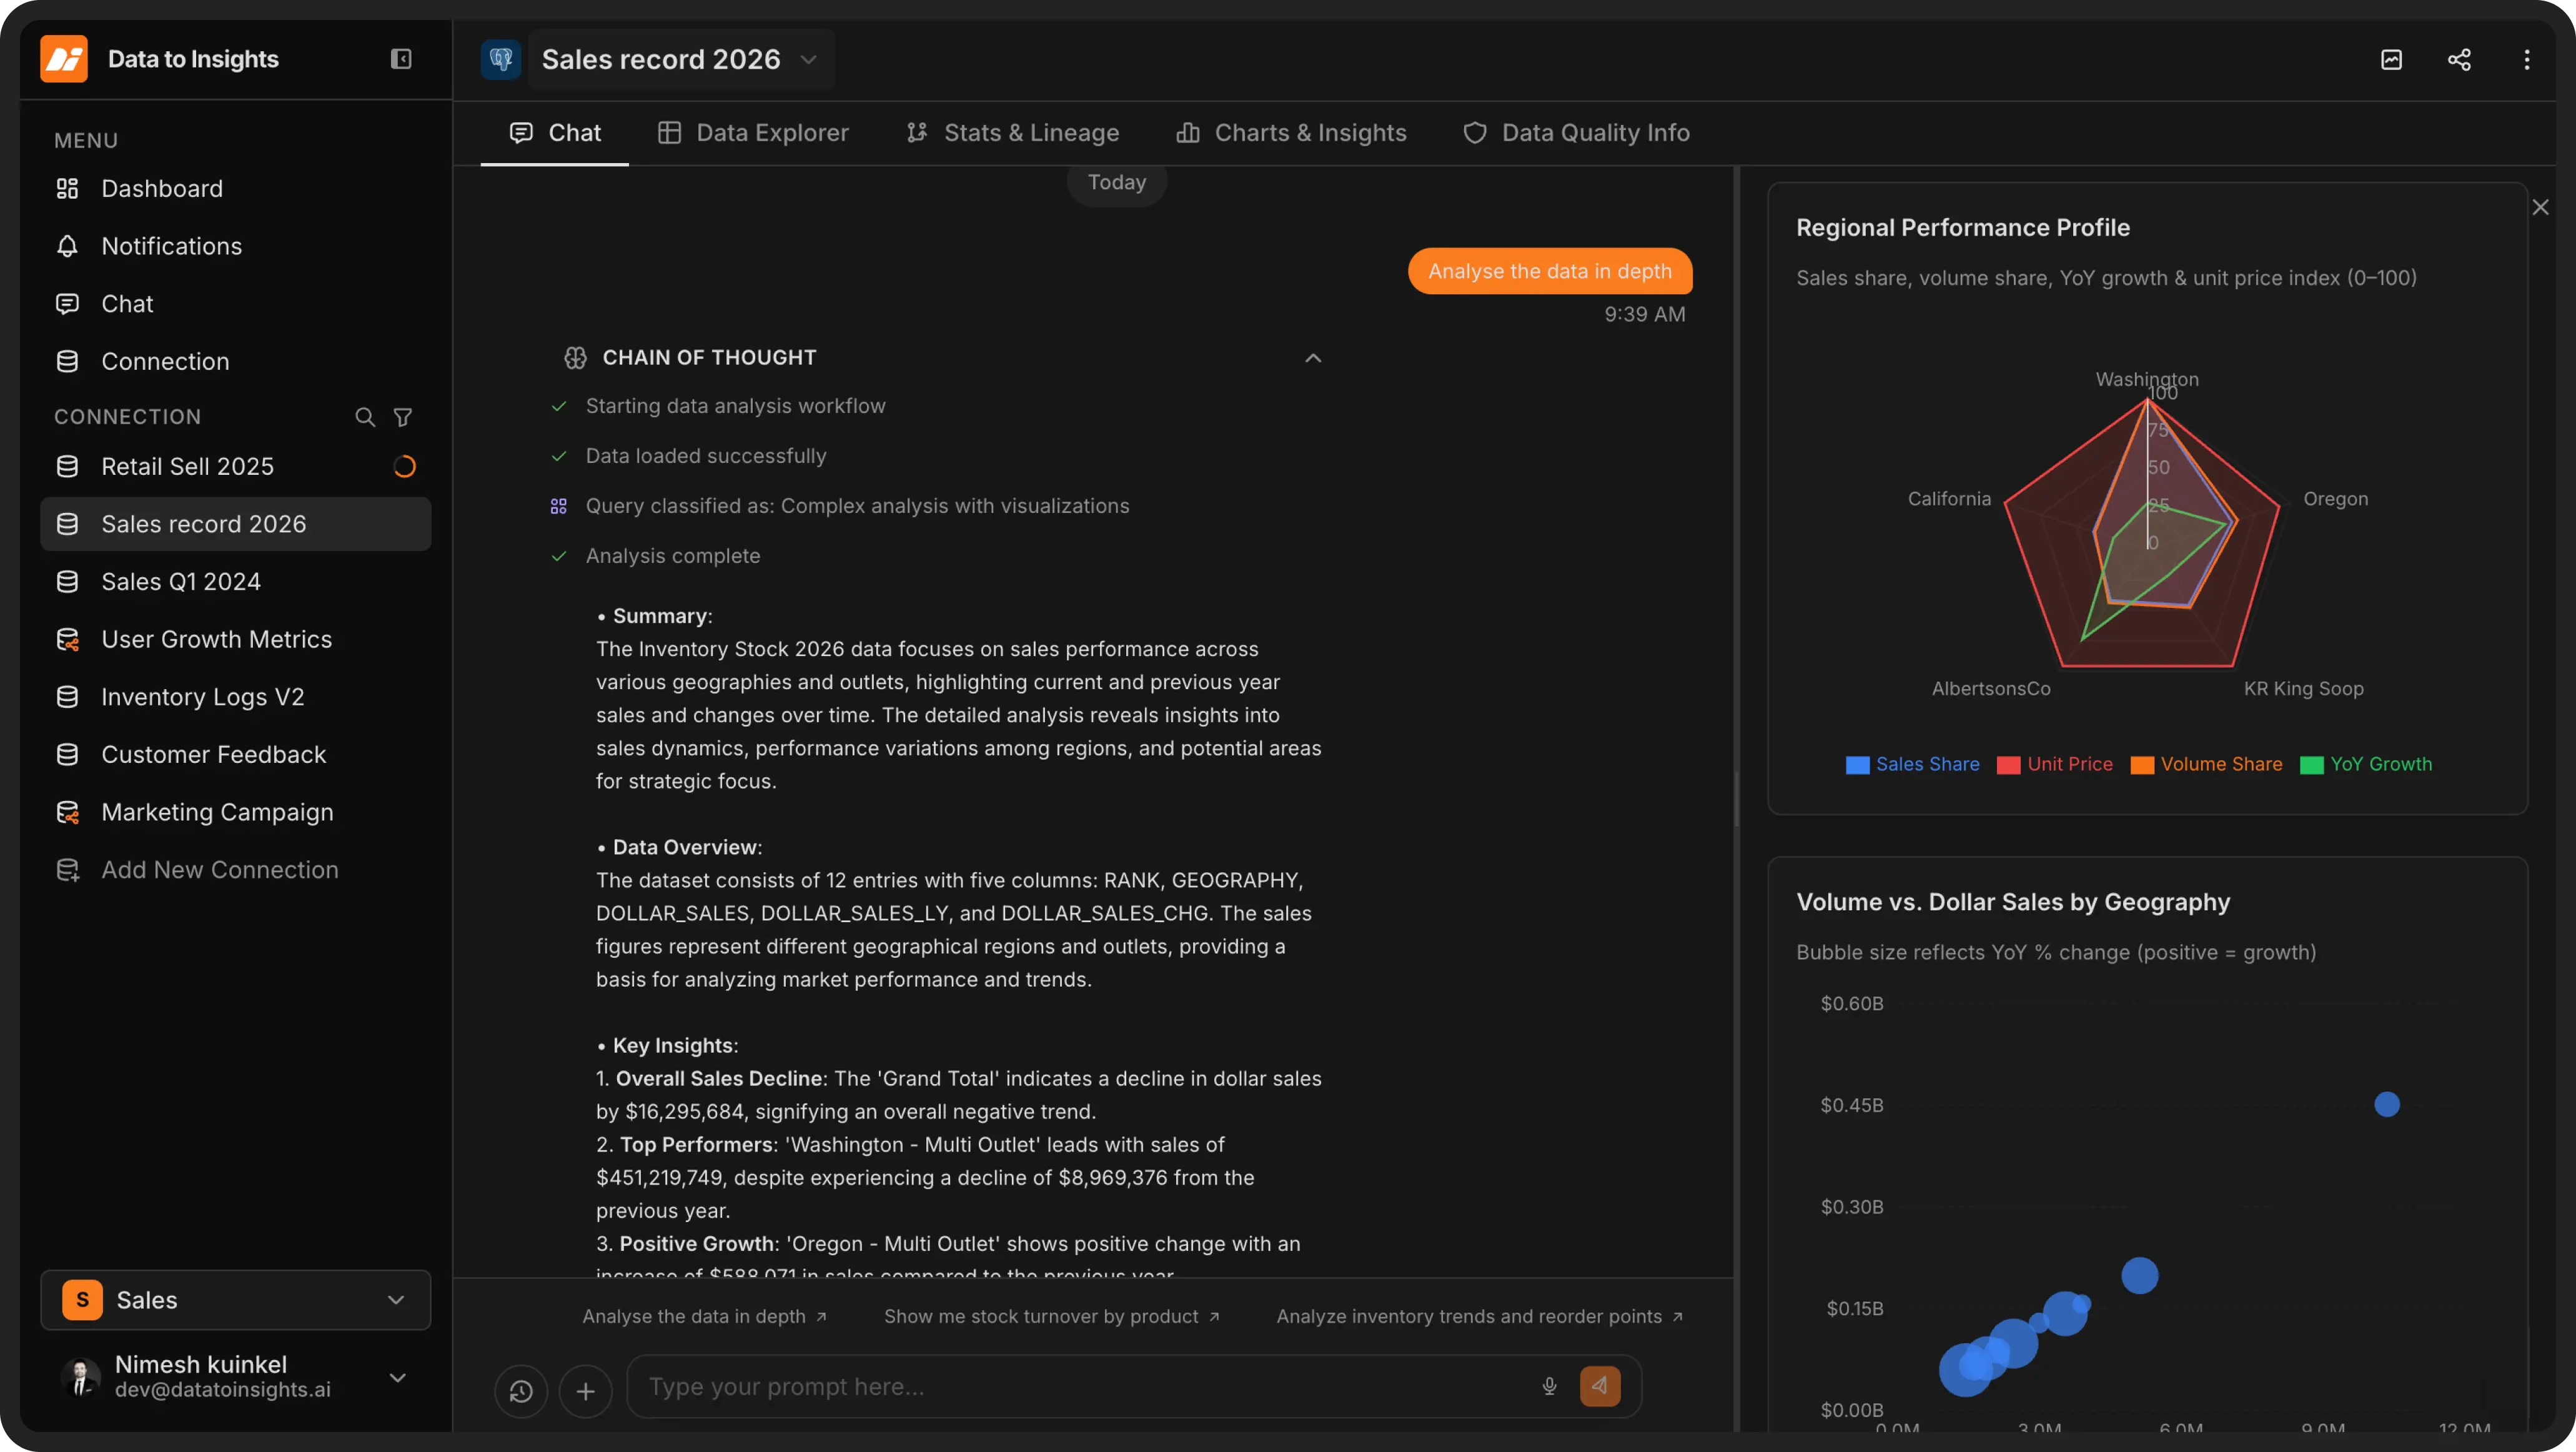
Task: Filter connections using funnel icon
Action: (x=403, y=417)
